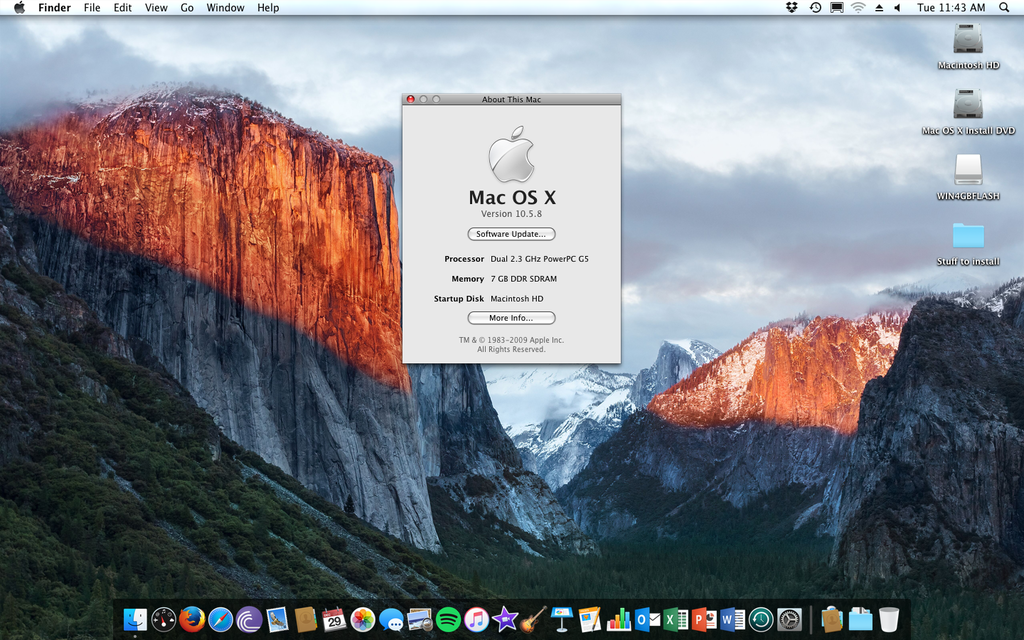The height and width of the screenshot is (640, 1024).
Task: Open the volume control in menu bar
Action: [898, 7]
